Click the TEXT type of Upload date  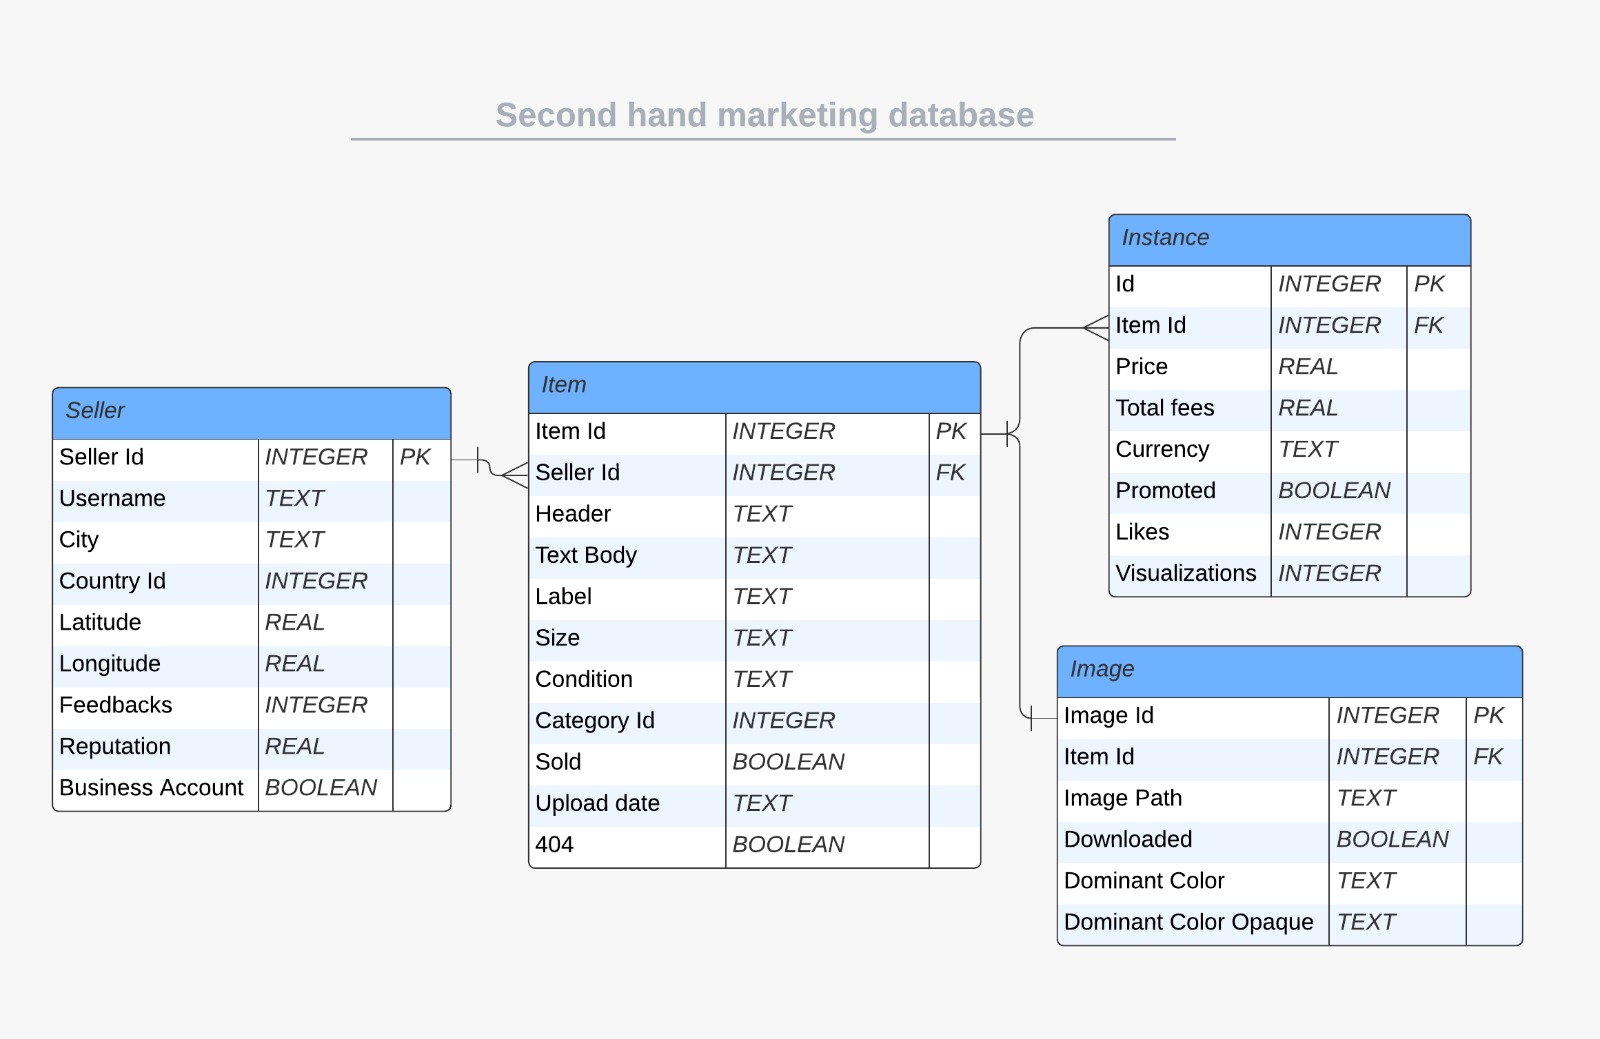762,803
